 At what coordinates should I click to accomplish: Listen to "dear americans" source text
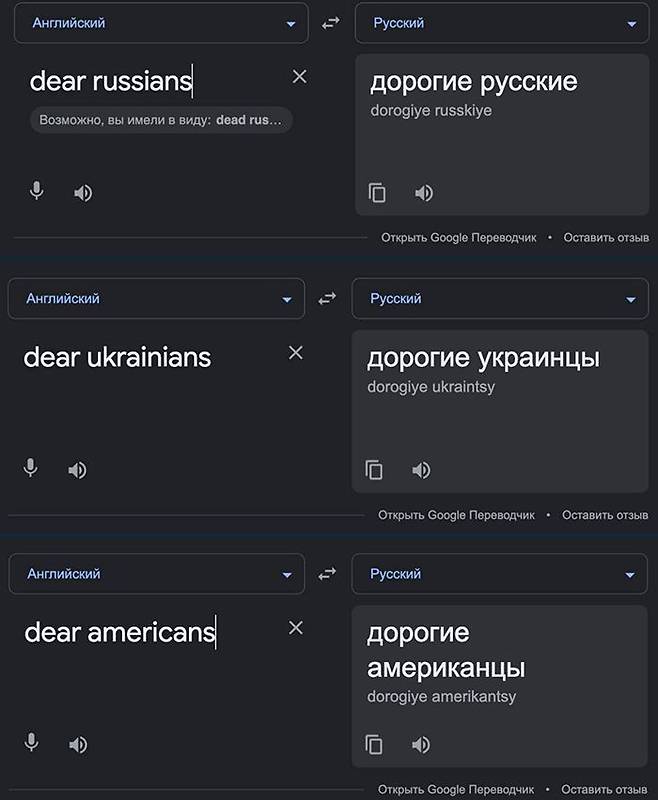pos(78,745)
